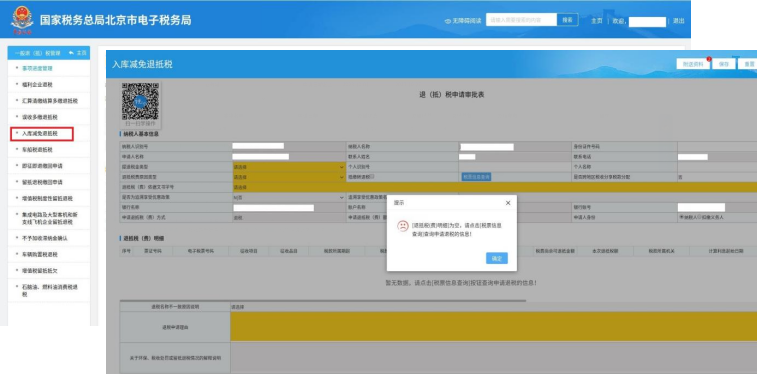Select the 纳税人 radio option
The width and height of the screenshot is (757, 374).
(x=682, y=217)
